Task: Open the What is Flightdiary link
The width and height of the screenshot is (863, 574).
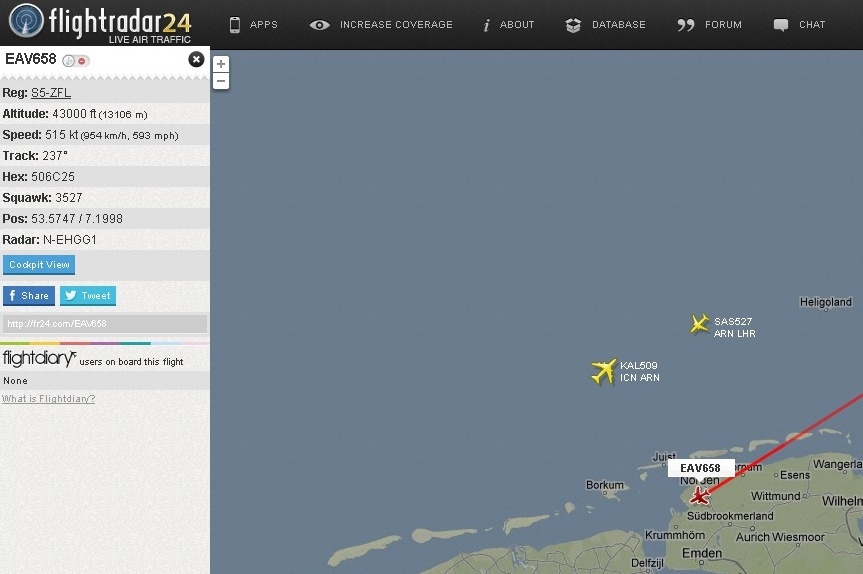Action: click(48, 398)
